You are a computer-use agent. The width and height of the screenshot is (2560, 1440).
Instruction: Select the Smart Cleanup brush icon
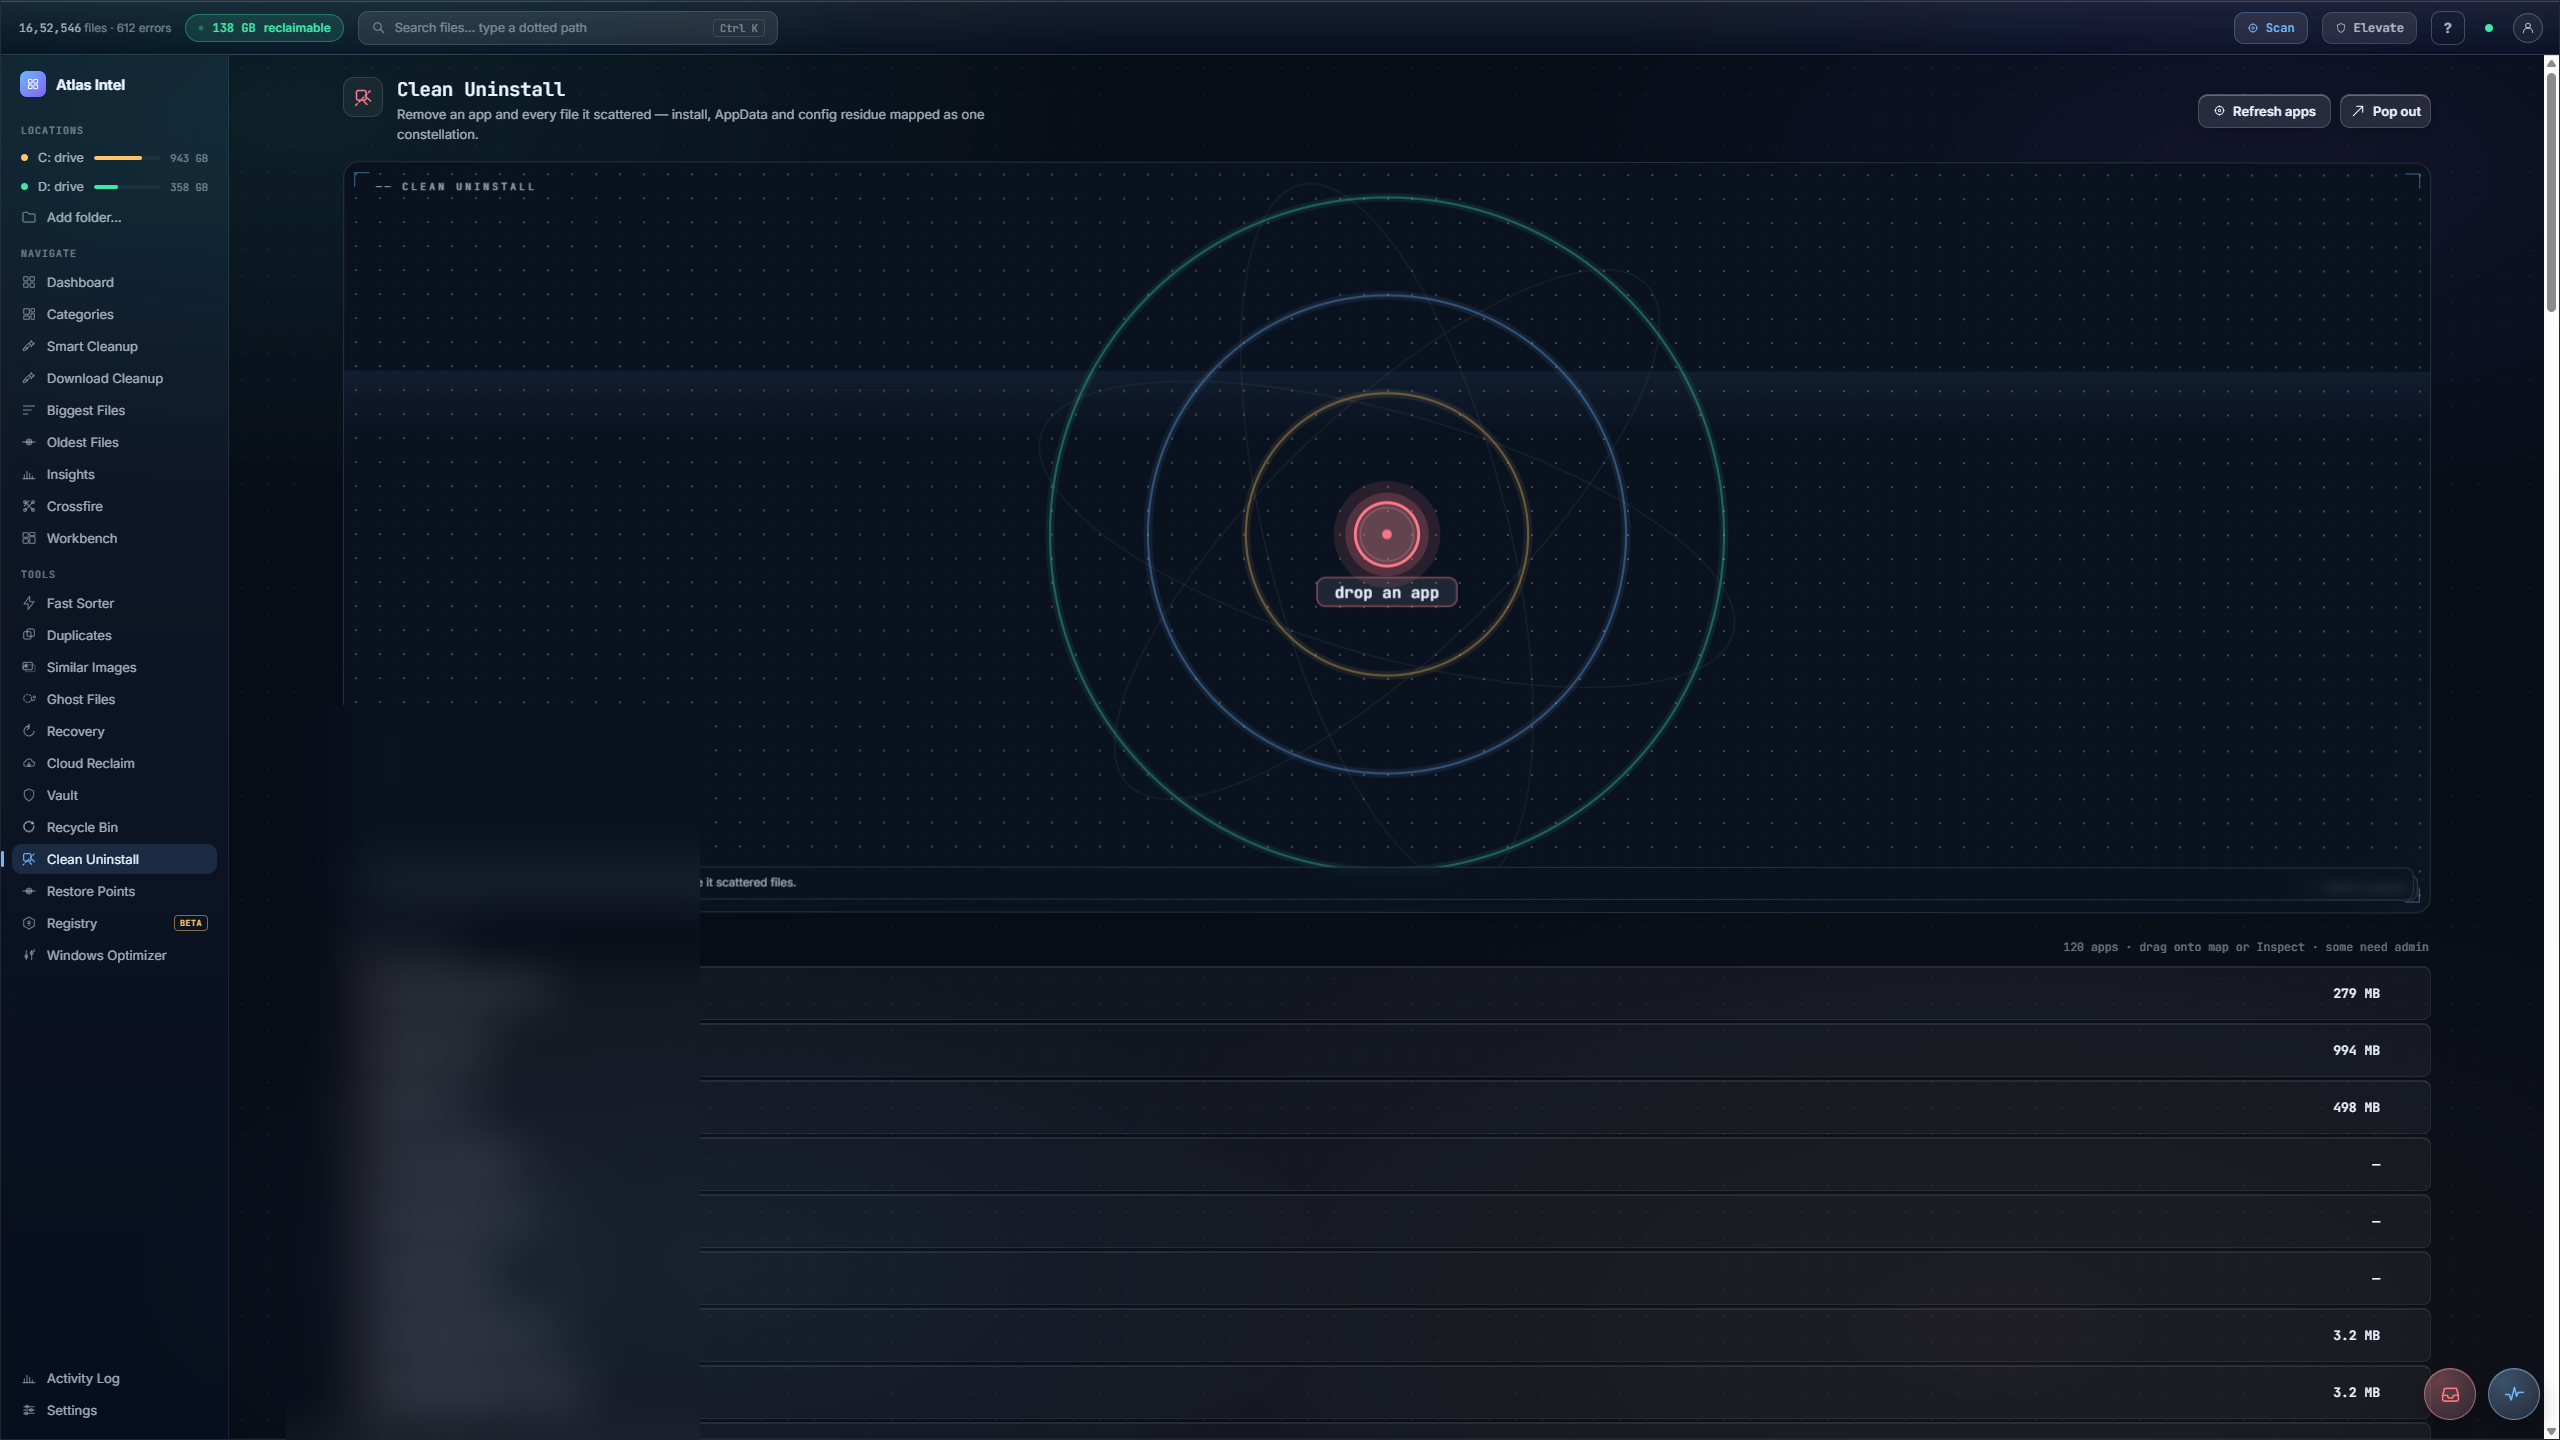[x=29, y=346]
